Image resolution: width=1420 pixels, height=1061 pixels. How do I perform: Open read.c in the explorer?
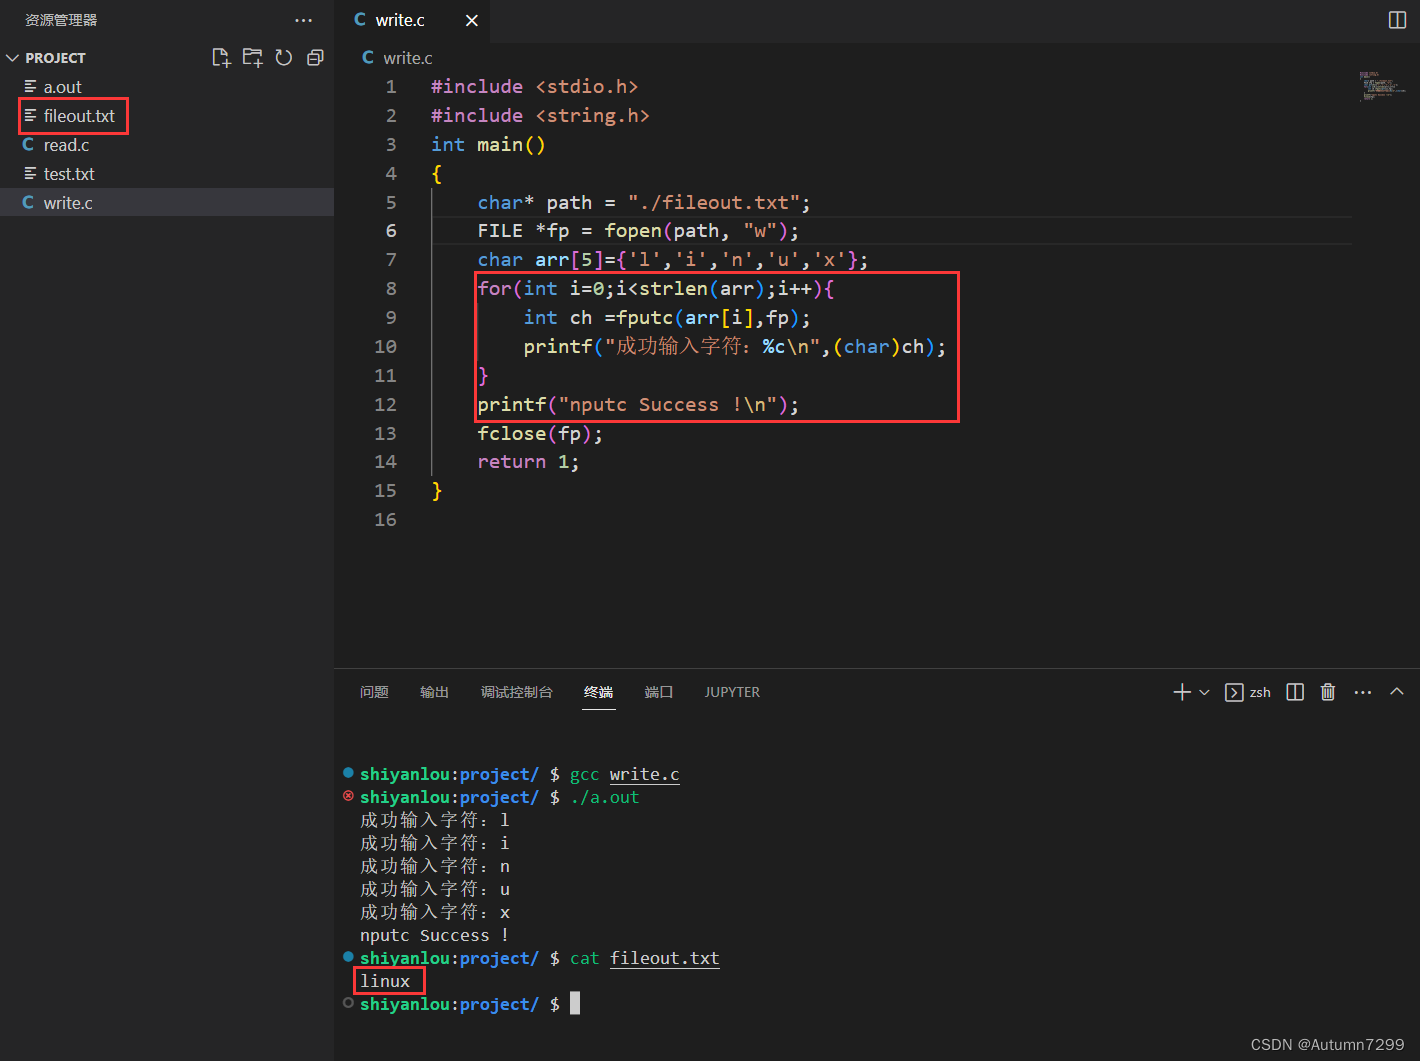coord(167,145)
